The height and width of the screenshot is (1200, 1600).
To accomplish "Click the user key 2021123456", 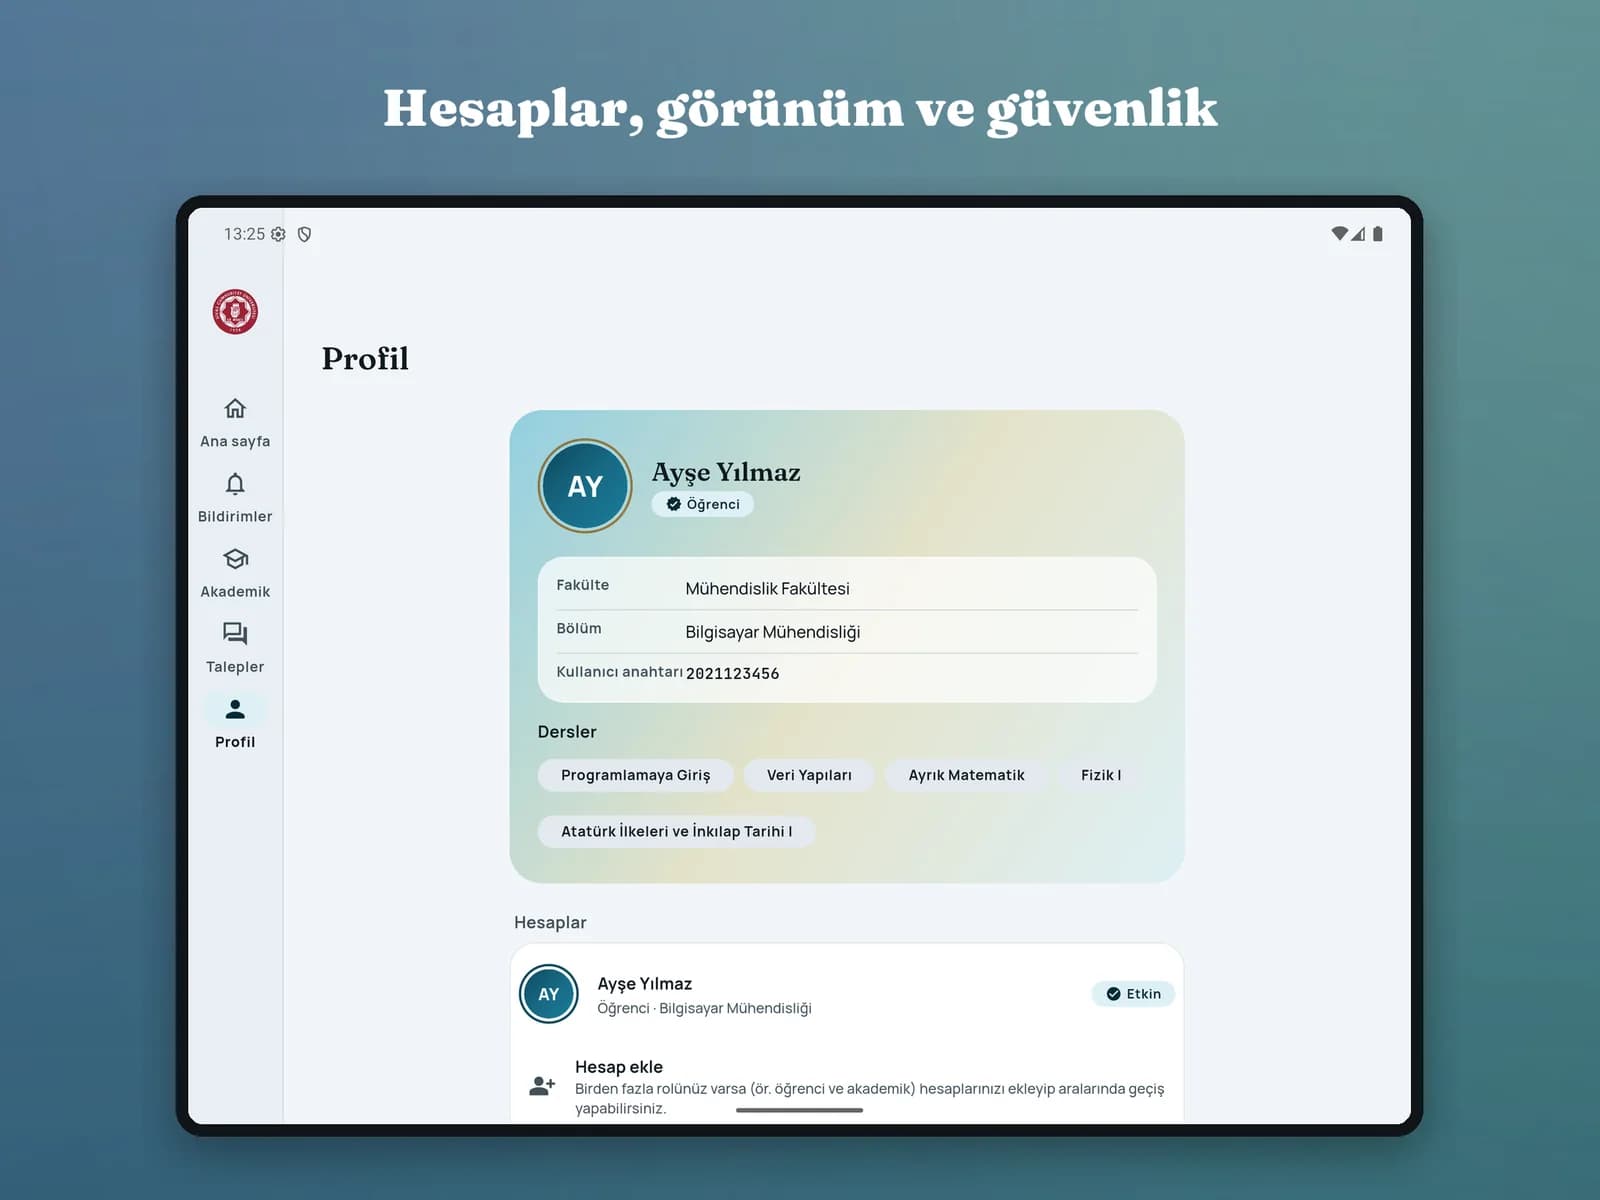I will click(732, 674).
